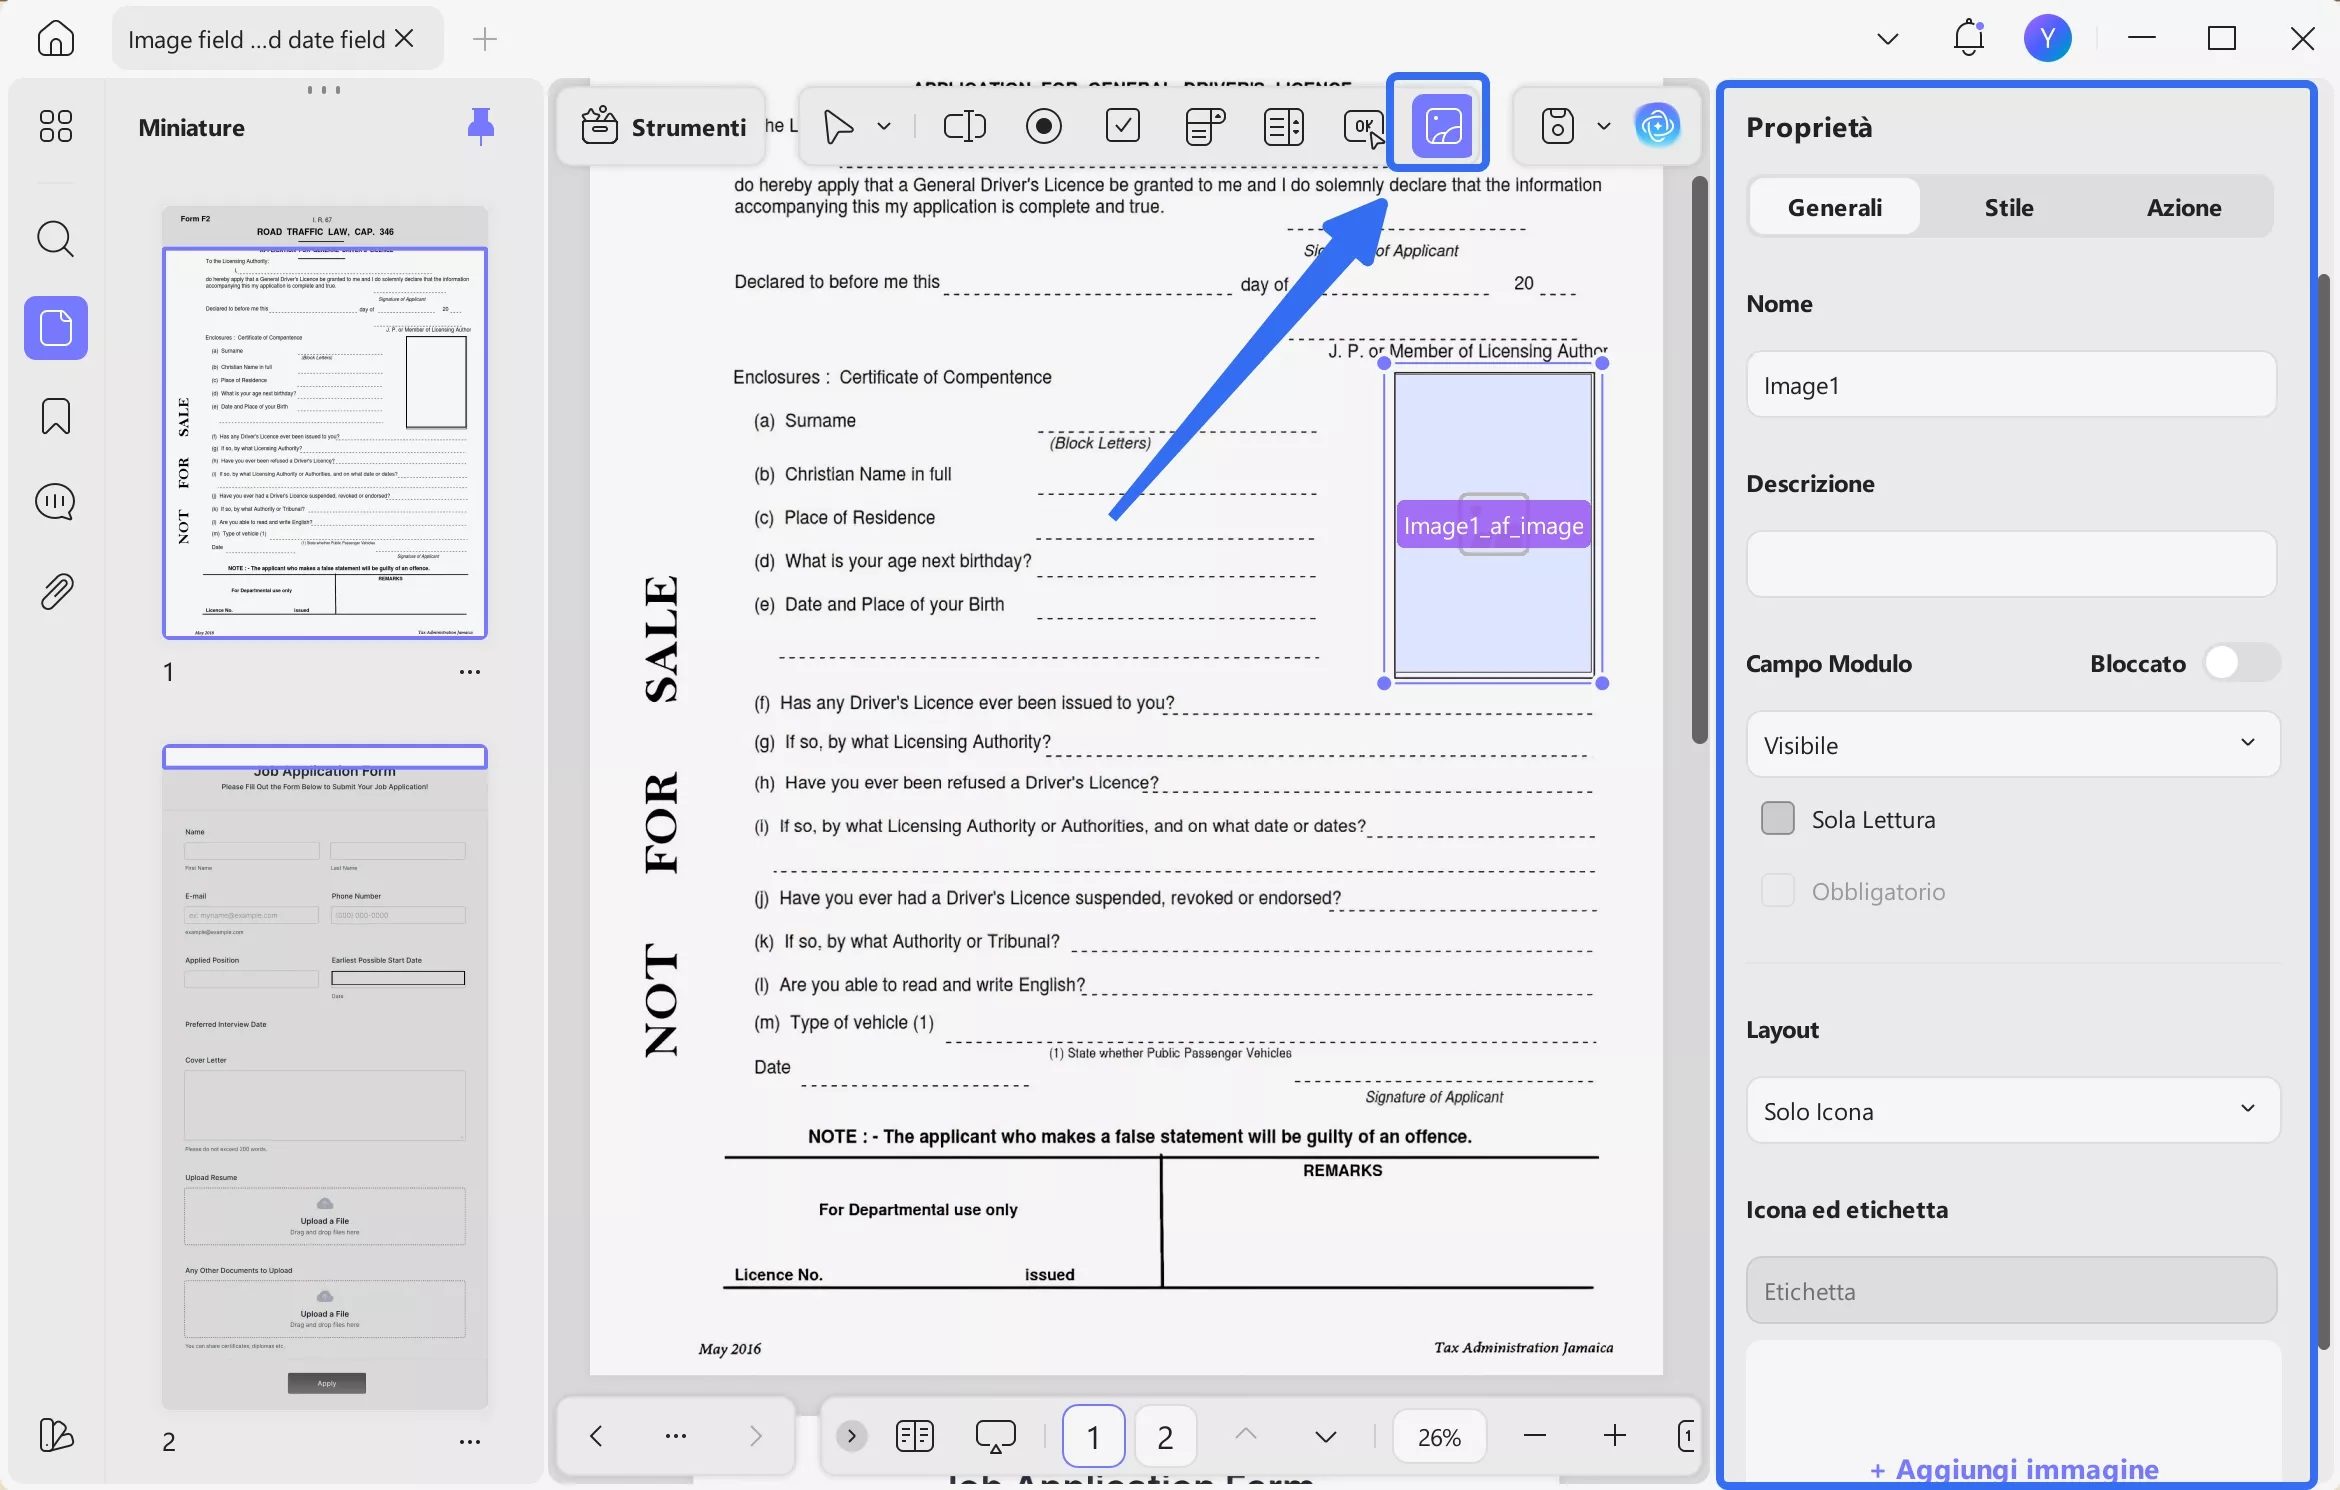The width and height of the screenshot is (2340, 1490).
Task: Select the image field tool
Action: click(1442, 126)
